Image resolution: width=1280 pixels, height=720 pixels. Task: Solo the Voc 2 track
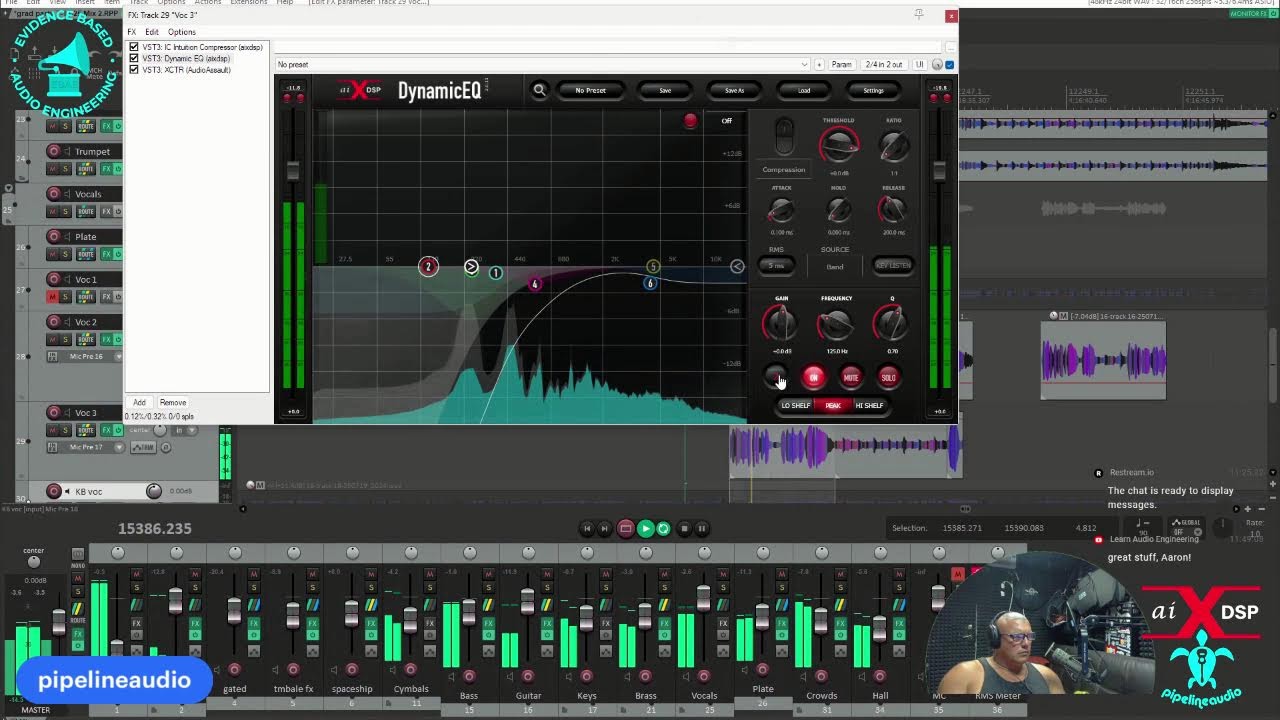pos(66,339)
